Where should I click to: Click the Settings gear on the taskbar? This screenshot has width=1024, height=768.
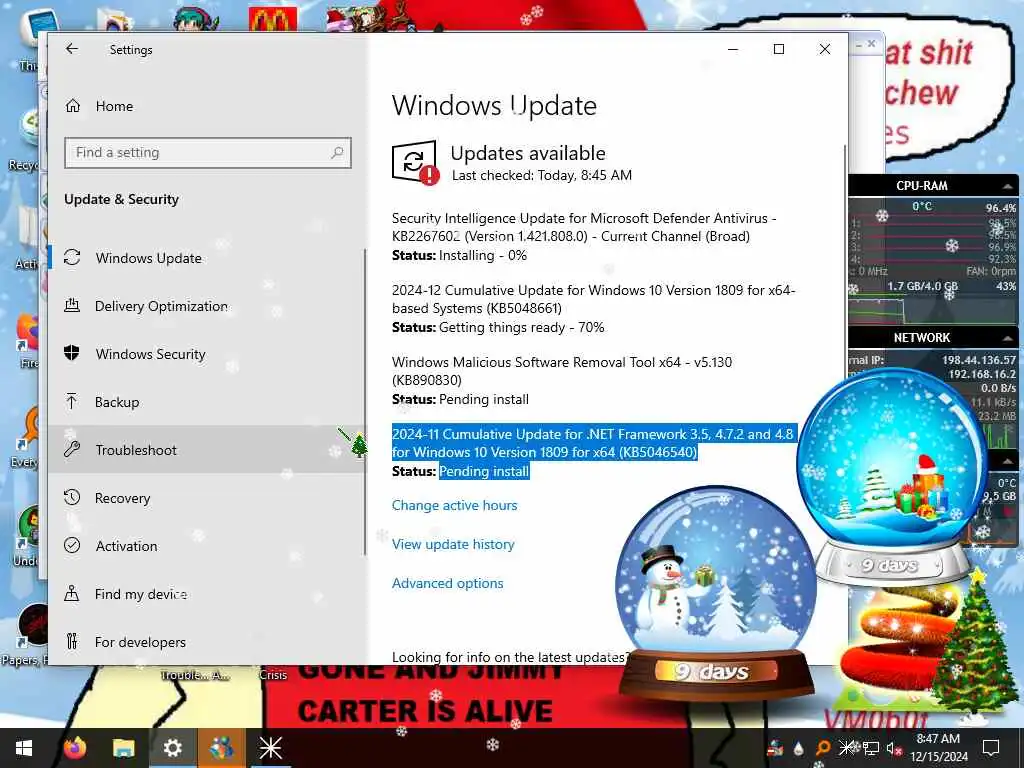click(172, 748)
